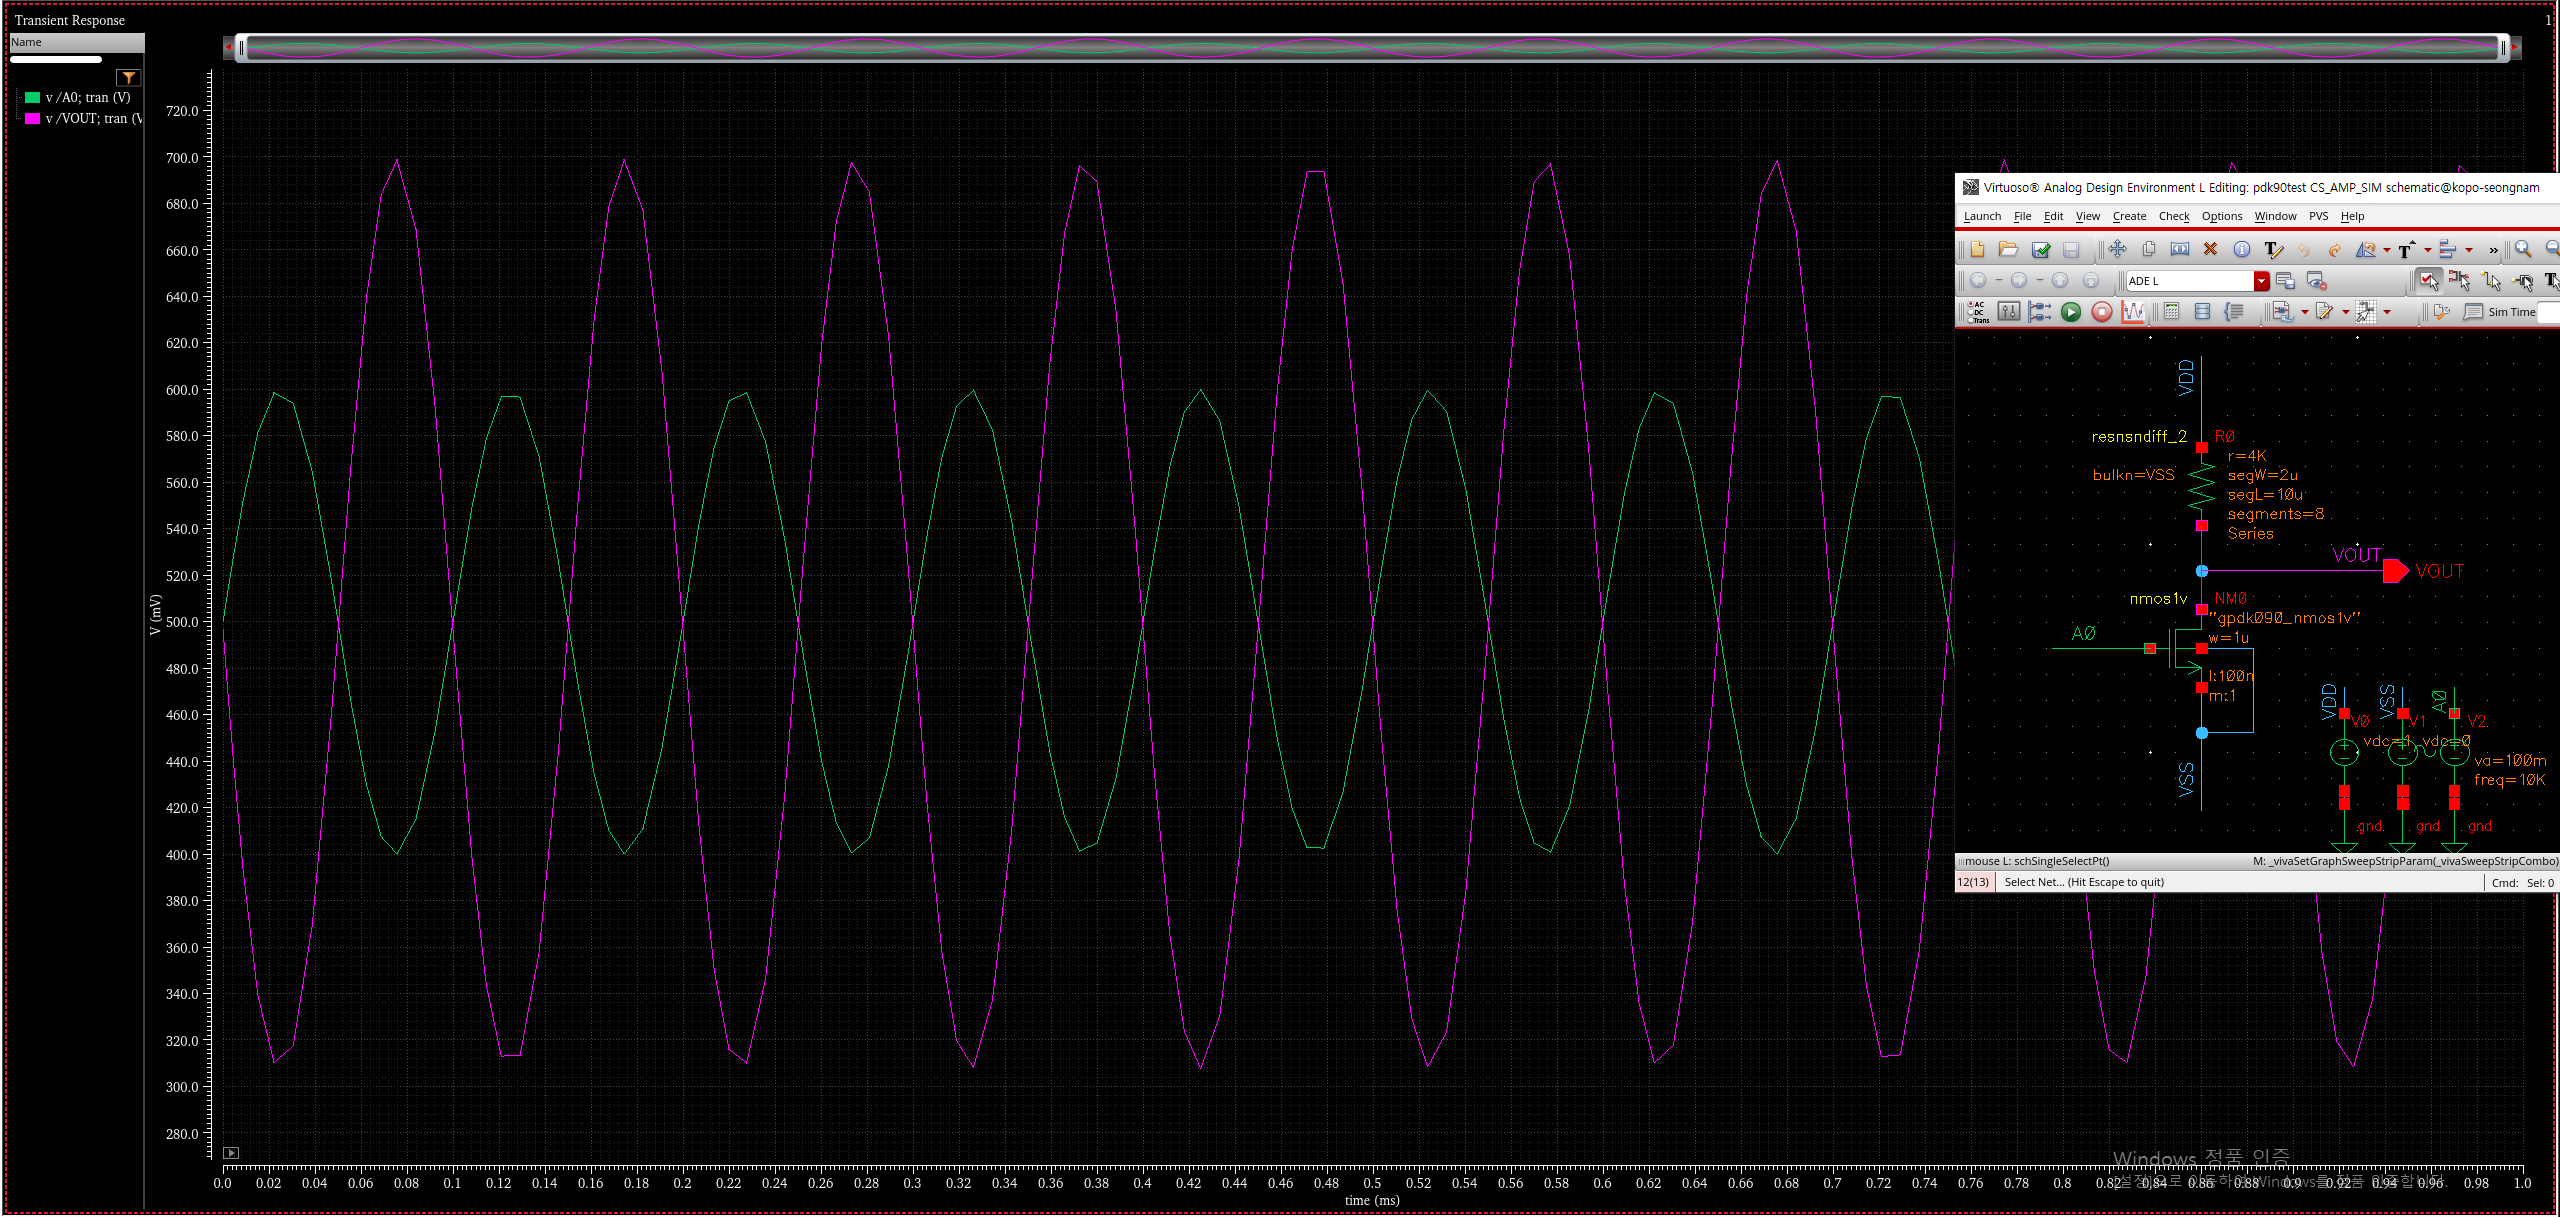Open the Create menu
This screenshot has width=2560, height=1217.
coord(2129,216)
